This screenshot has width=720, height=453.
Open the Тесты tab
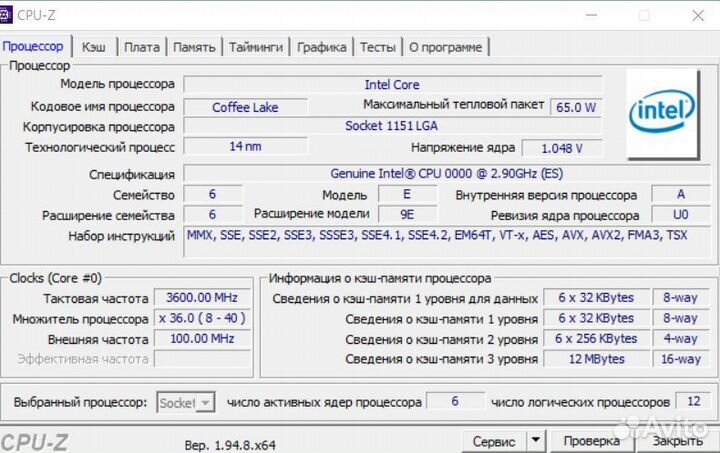tap(377, 47)
